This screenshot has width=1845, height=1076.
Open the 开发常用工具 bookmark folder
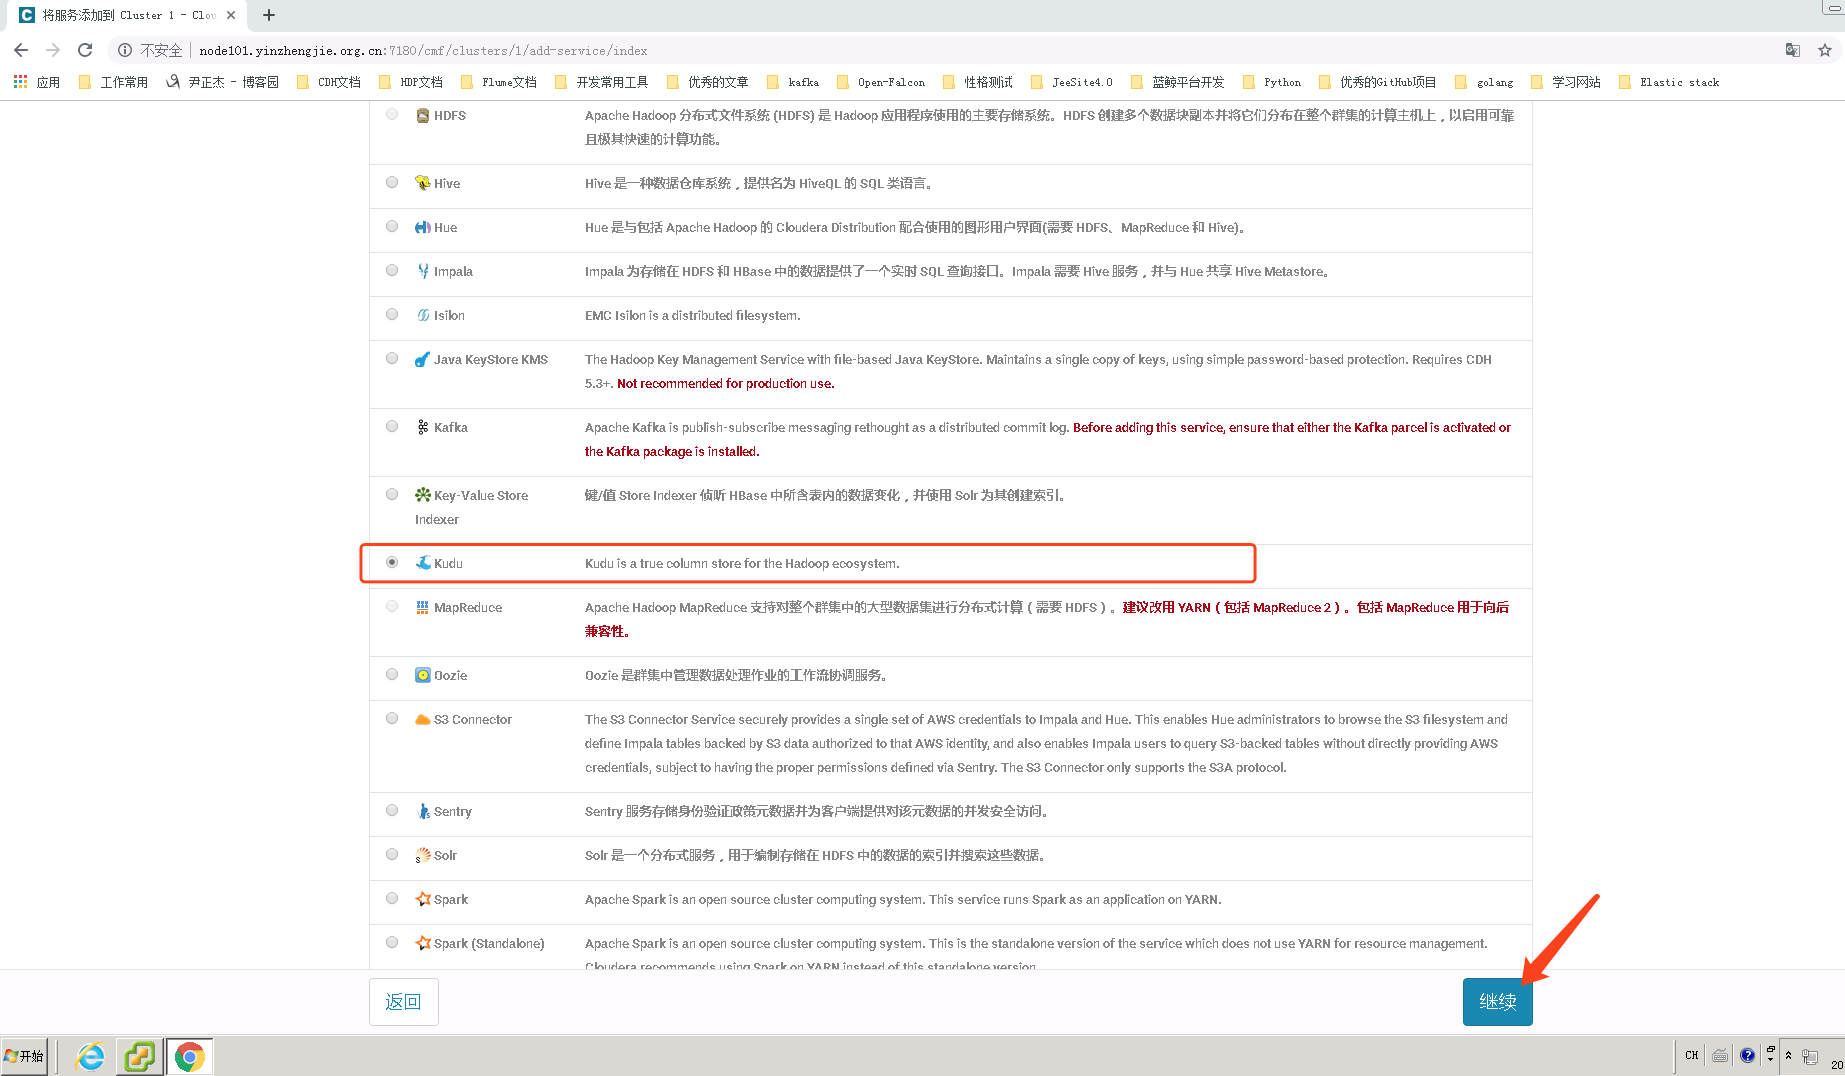(602, 82)
